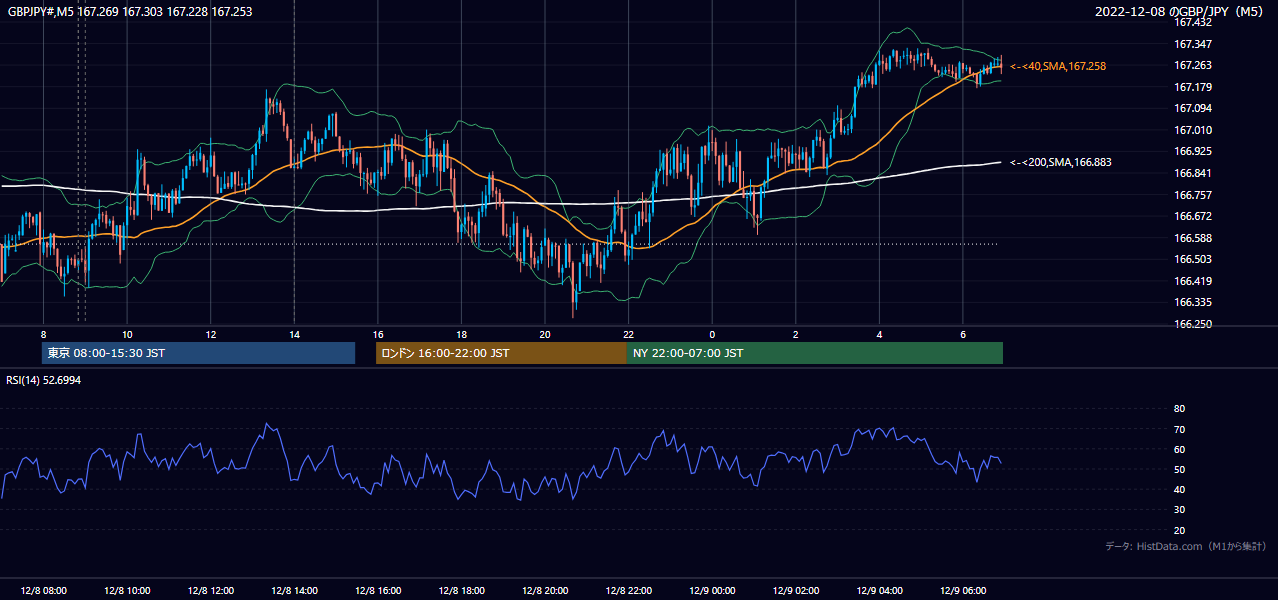Select the white 200 SMA 166.883 label
The width and height of the screenshot is (1278, 600).
[x=1061, y=162]
